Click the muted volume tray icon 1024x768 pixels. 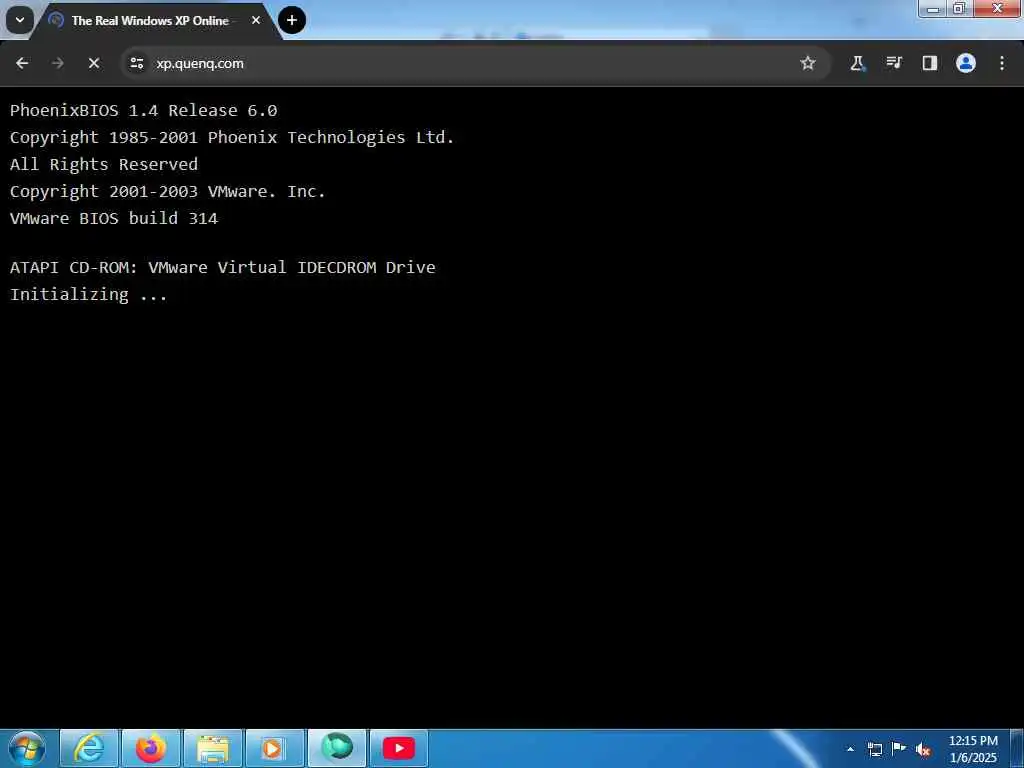click(923, 749)
